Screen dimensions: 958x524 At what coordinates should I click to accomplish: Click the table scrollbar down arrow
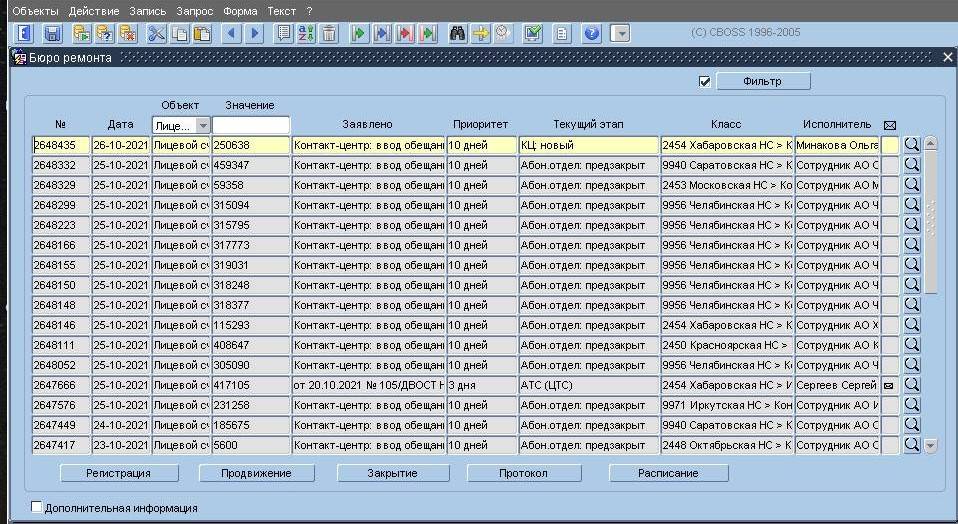tap(931, 446)
